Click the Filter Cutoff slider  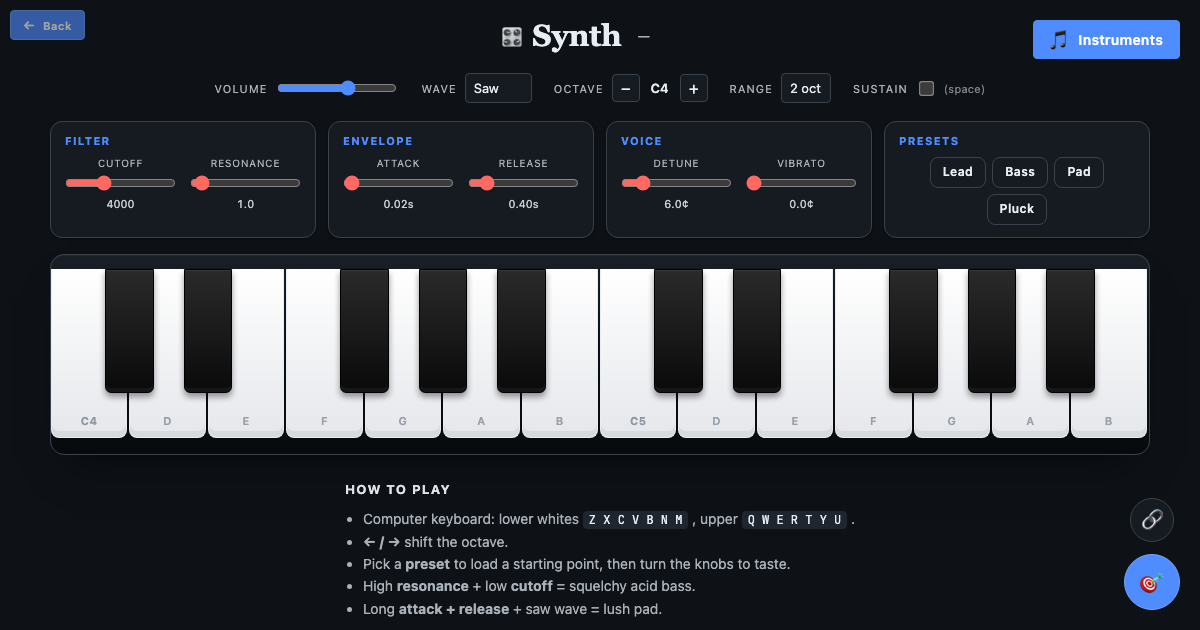click(120, 183)
